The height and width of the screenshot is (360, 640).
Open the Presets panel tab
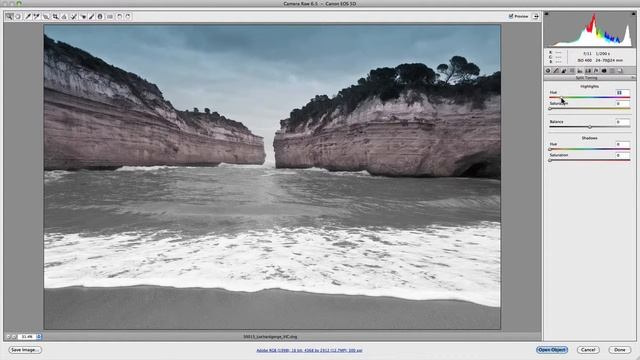(x=612, y=71)
